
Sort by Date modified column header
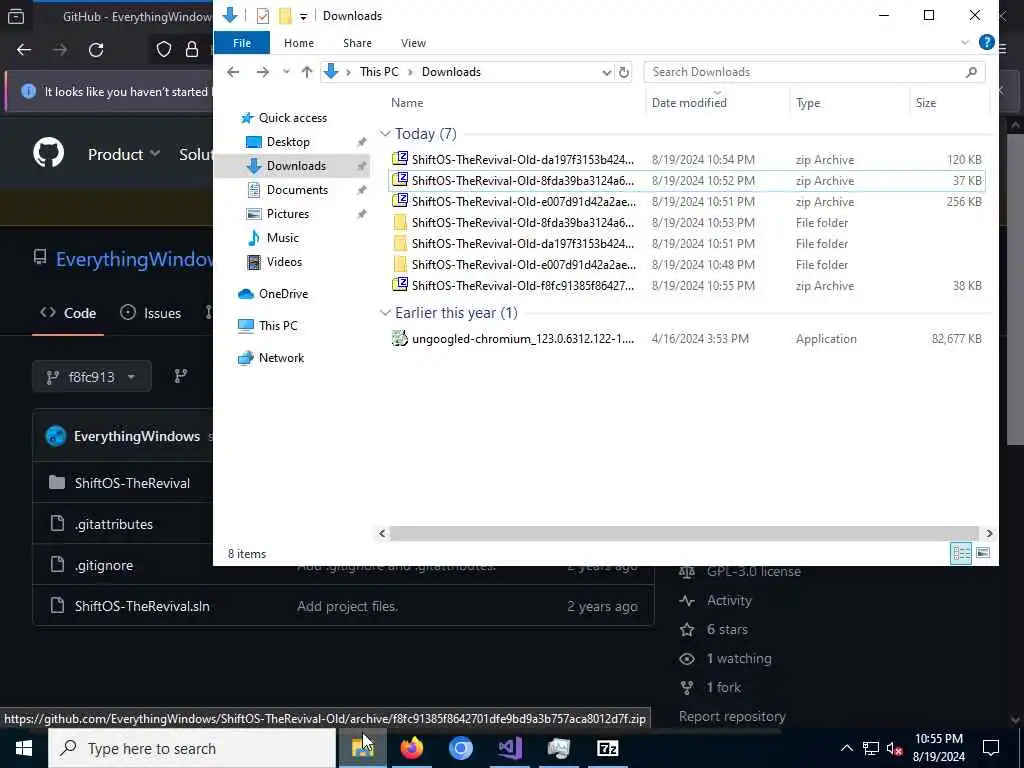tap(689, 103)
